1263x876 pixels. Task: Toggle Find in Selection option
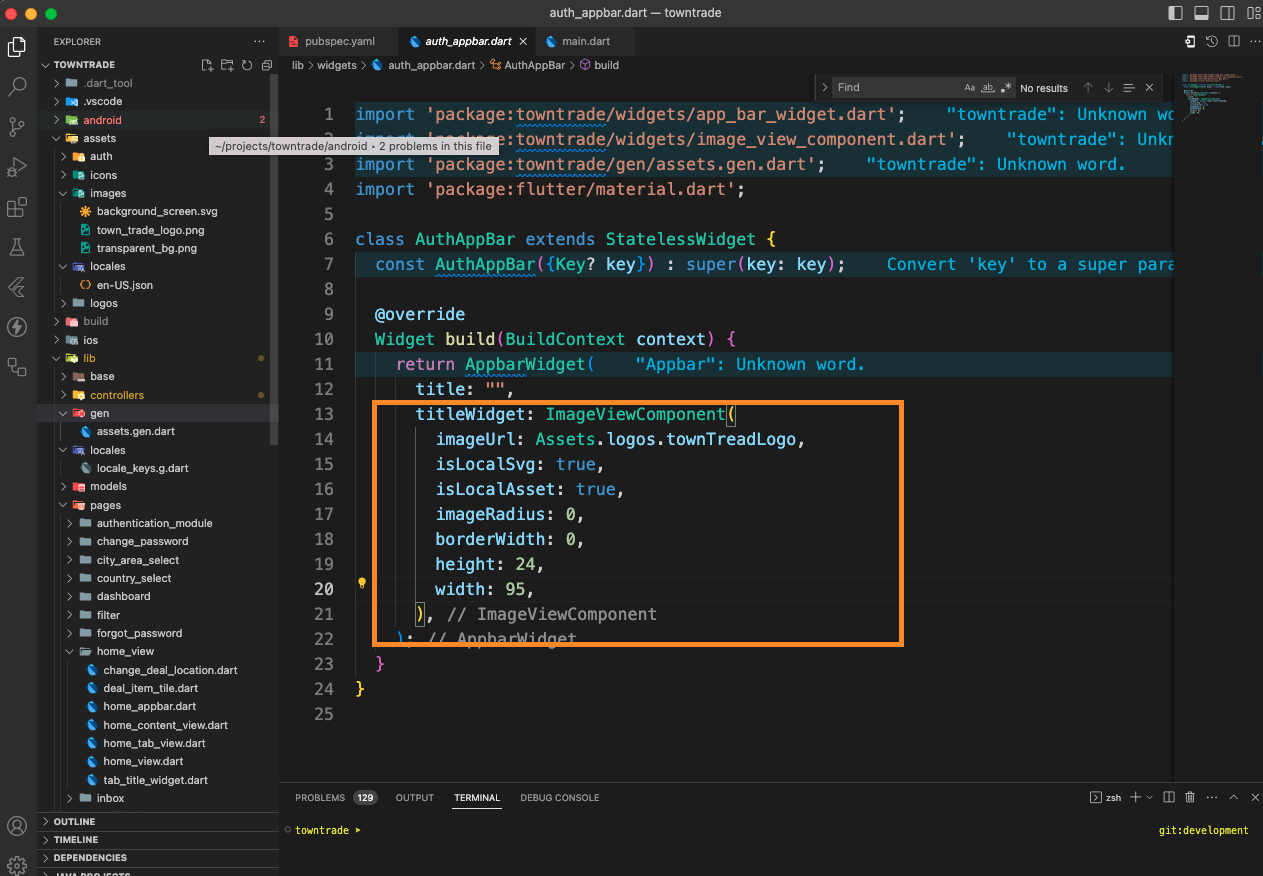(x=1129, y=88)
